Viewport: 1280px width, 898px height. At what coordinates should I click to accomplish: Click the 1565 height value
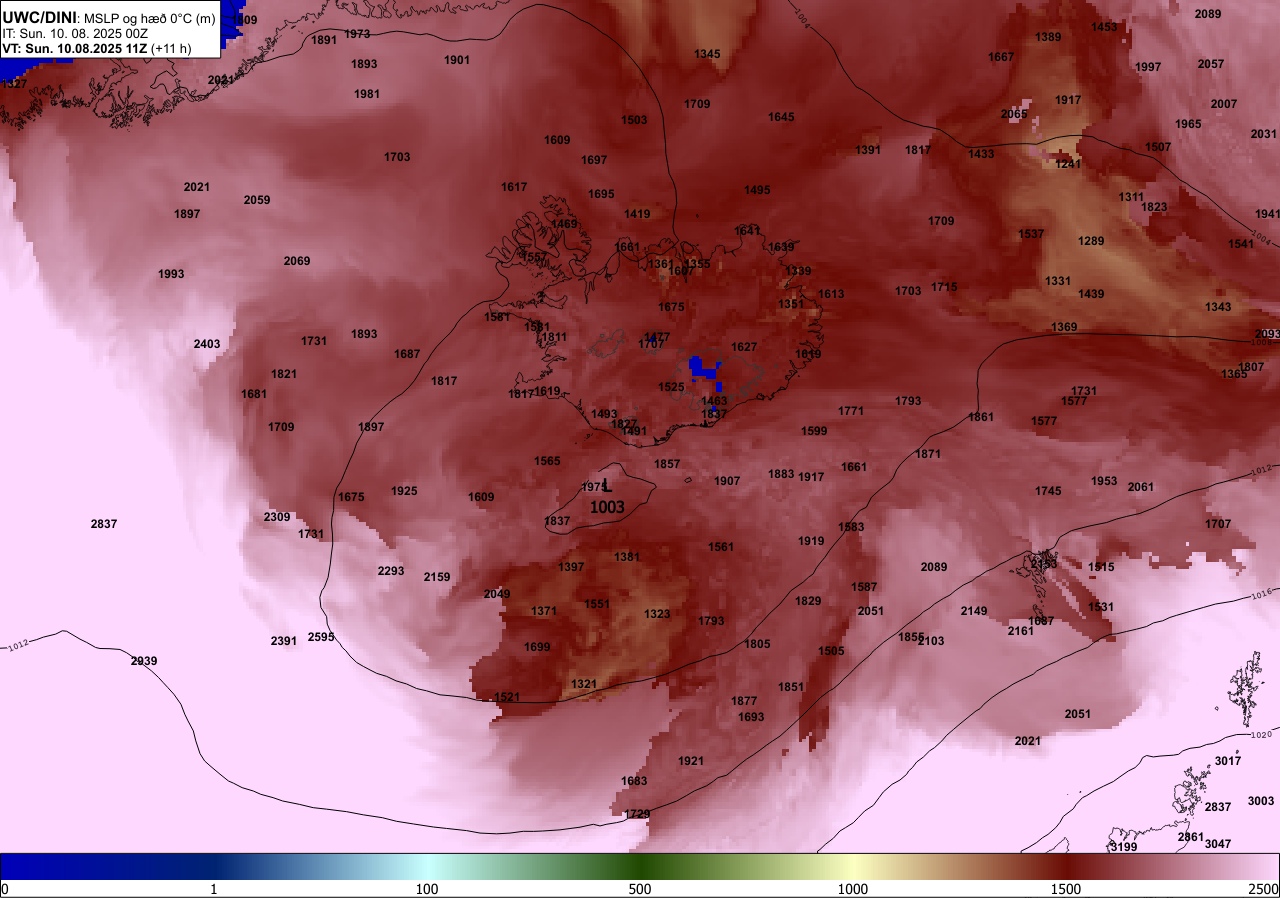coord(547,461)
